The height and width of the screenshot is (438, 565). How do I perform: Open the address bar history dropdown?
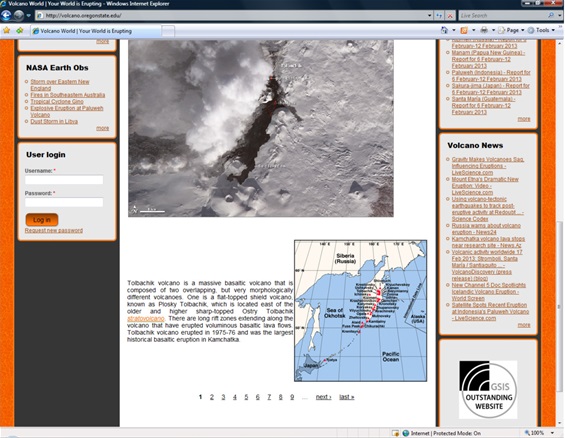(429, 15)
